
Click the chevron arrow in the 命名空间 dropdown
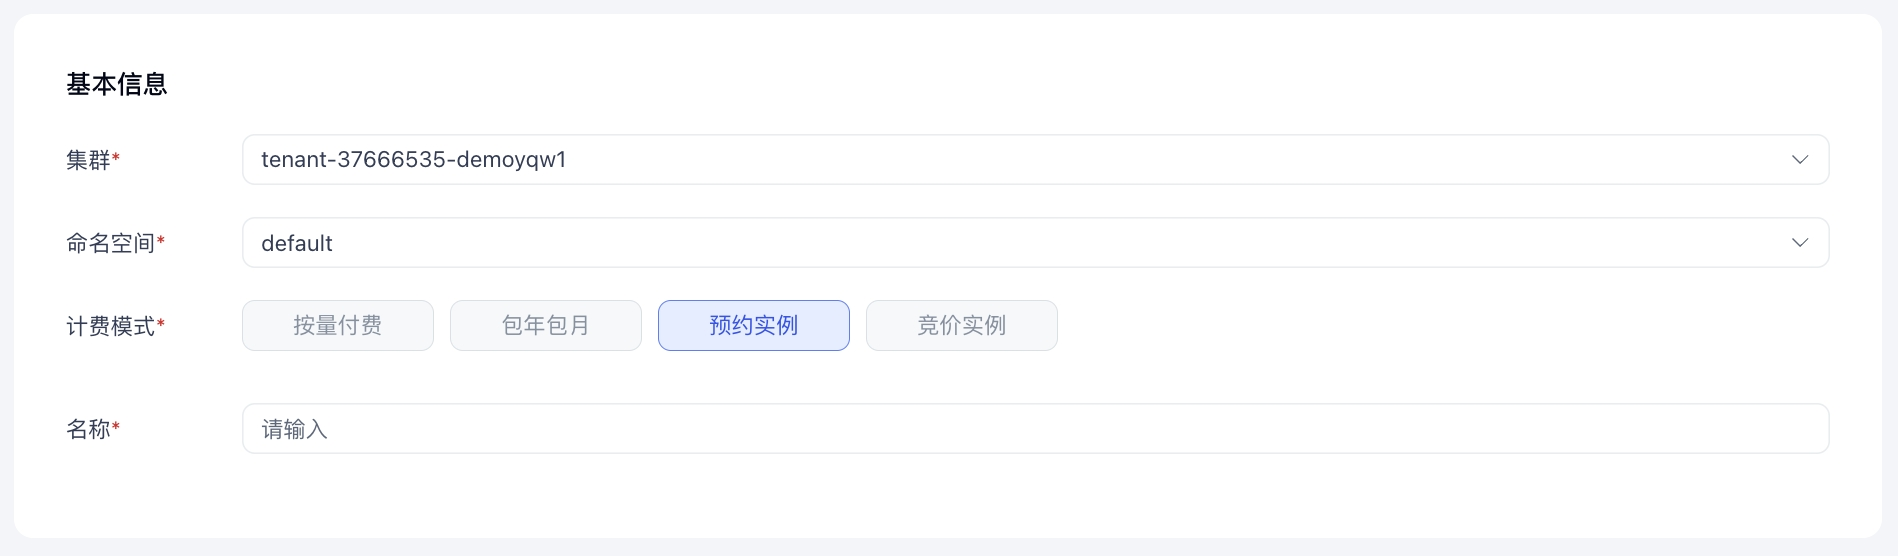(1800, 243)
